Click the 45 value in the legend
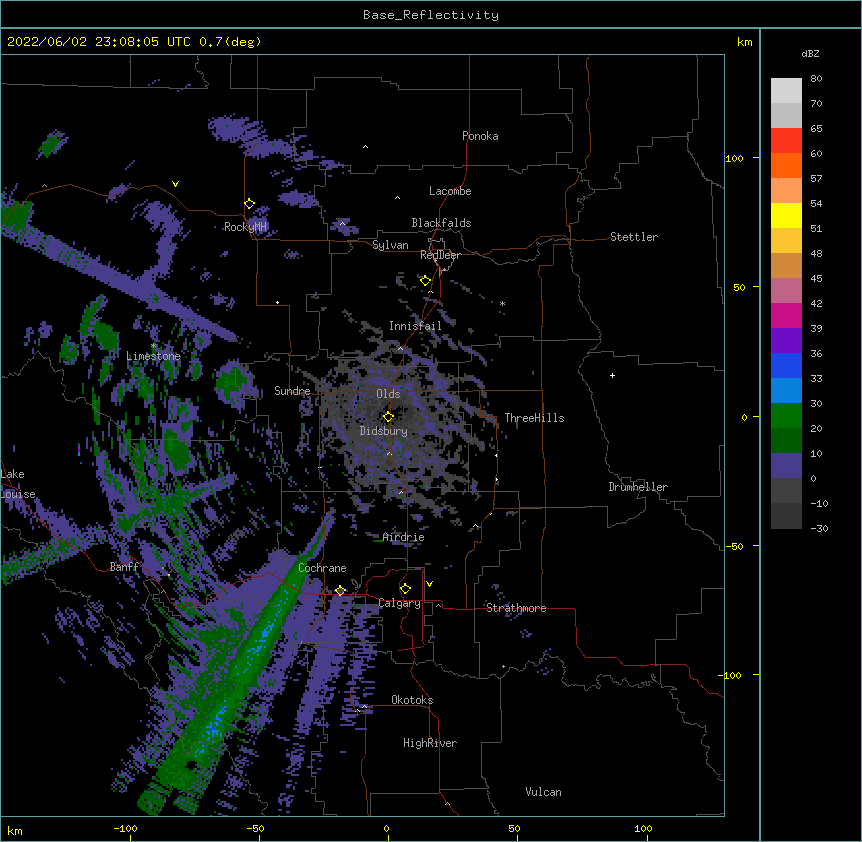 pos(816,279)
